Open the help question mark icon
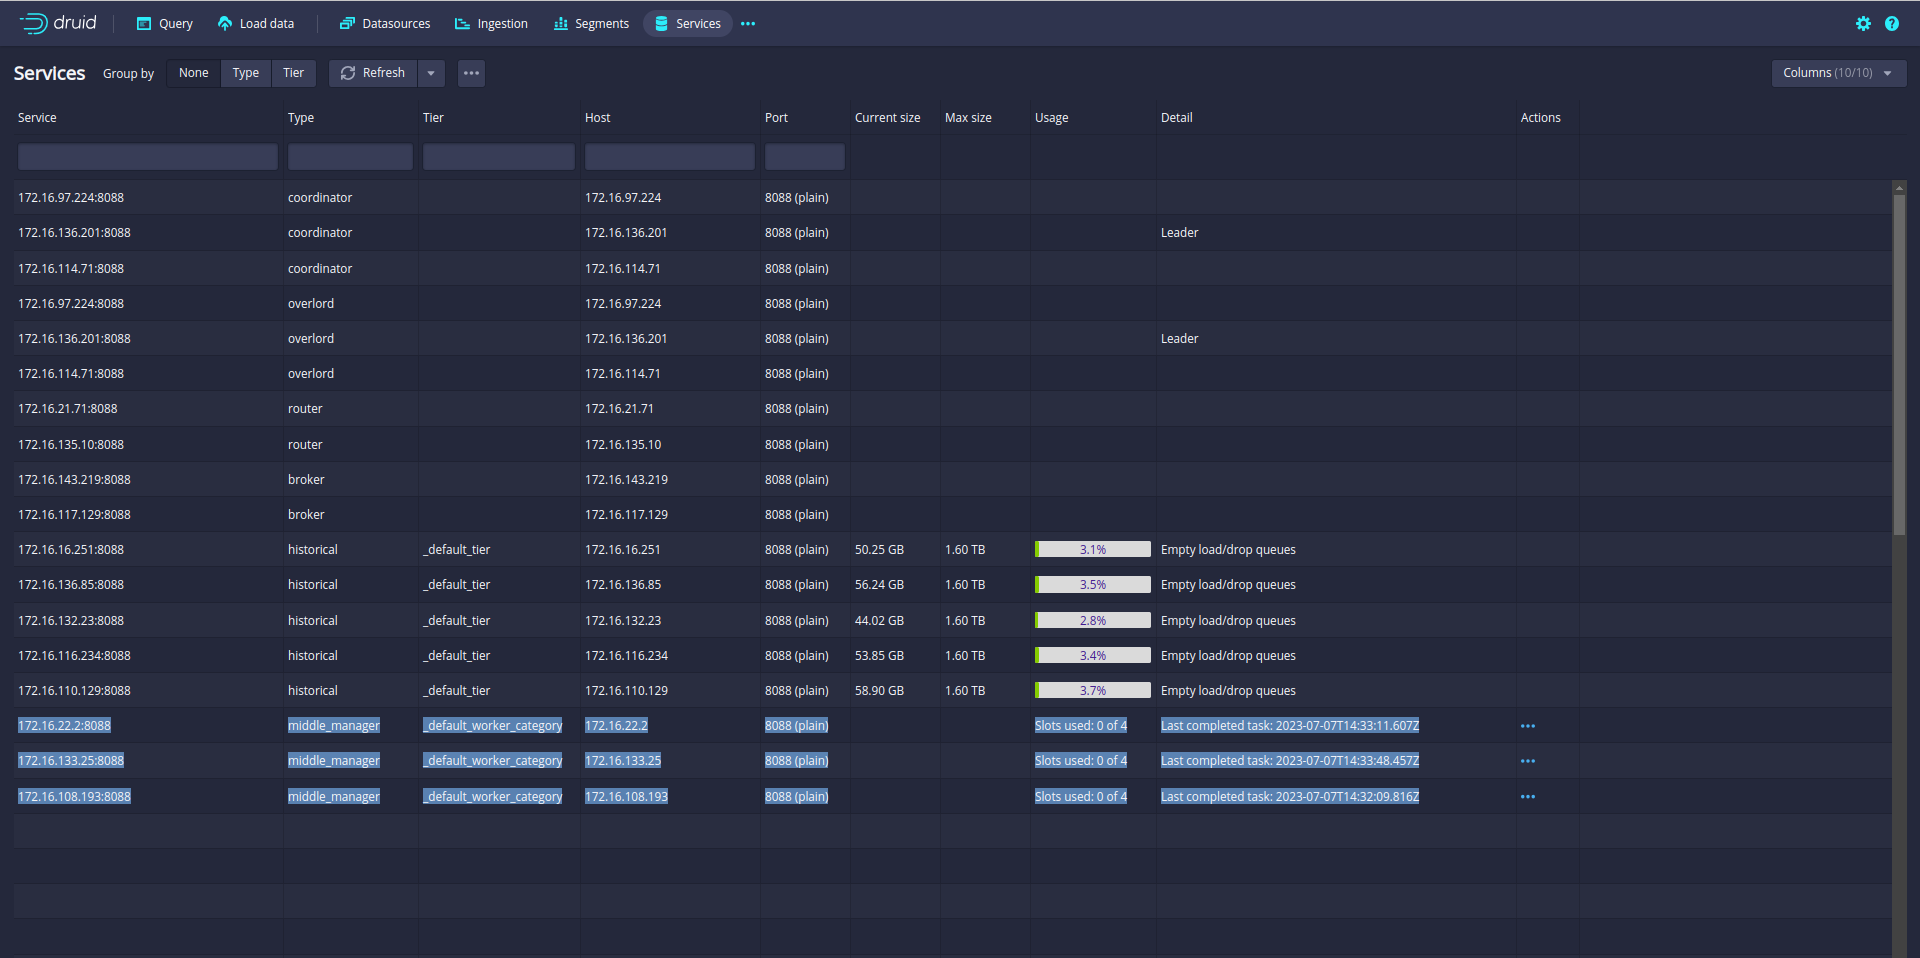Screen dimensions: 1920x958 [1892, 23]
